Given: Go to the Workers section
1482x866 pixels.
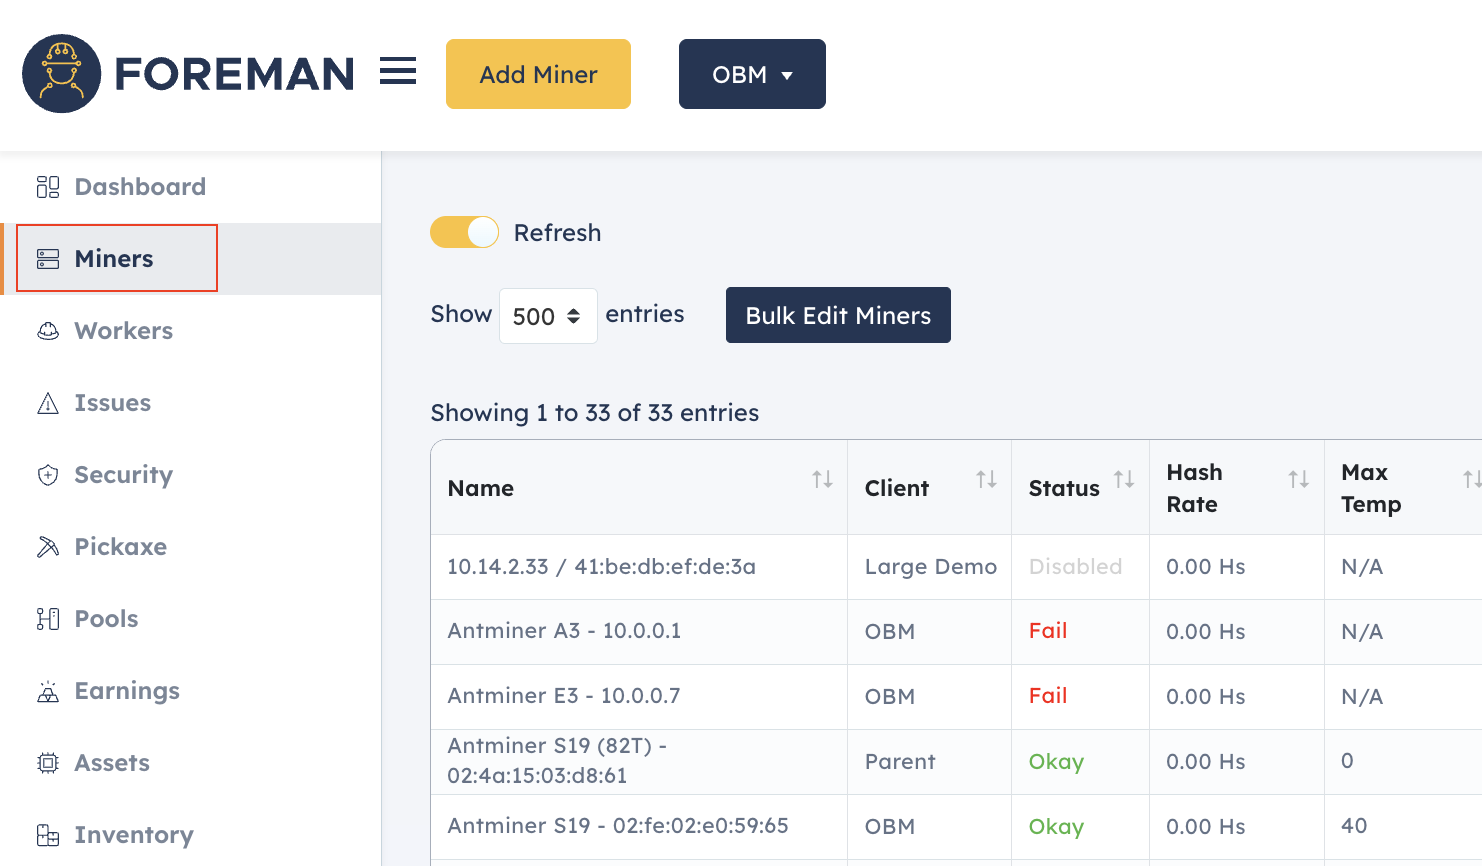Looking at the screenshot, I should coord(190,331).
